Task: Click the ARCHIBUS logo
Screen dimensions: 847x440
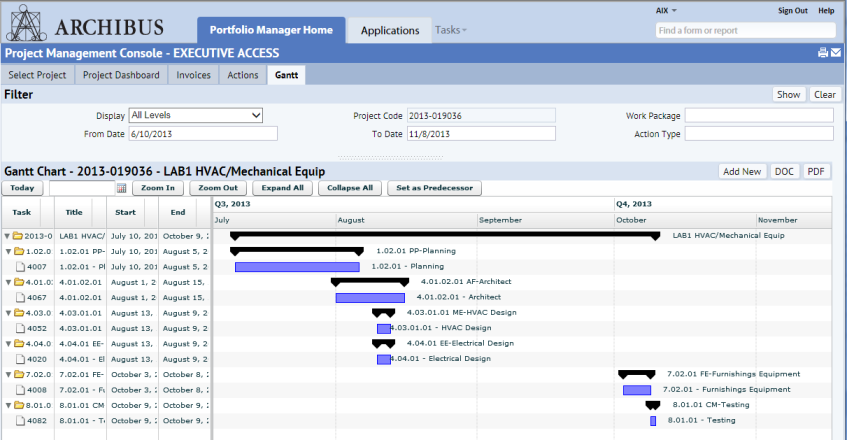Action: (84, 24)
